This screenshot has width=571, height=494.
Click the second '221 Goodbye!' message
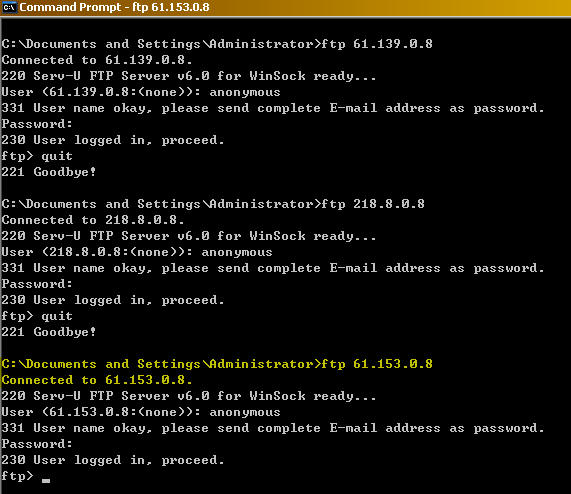coord(49,332)
